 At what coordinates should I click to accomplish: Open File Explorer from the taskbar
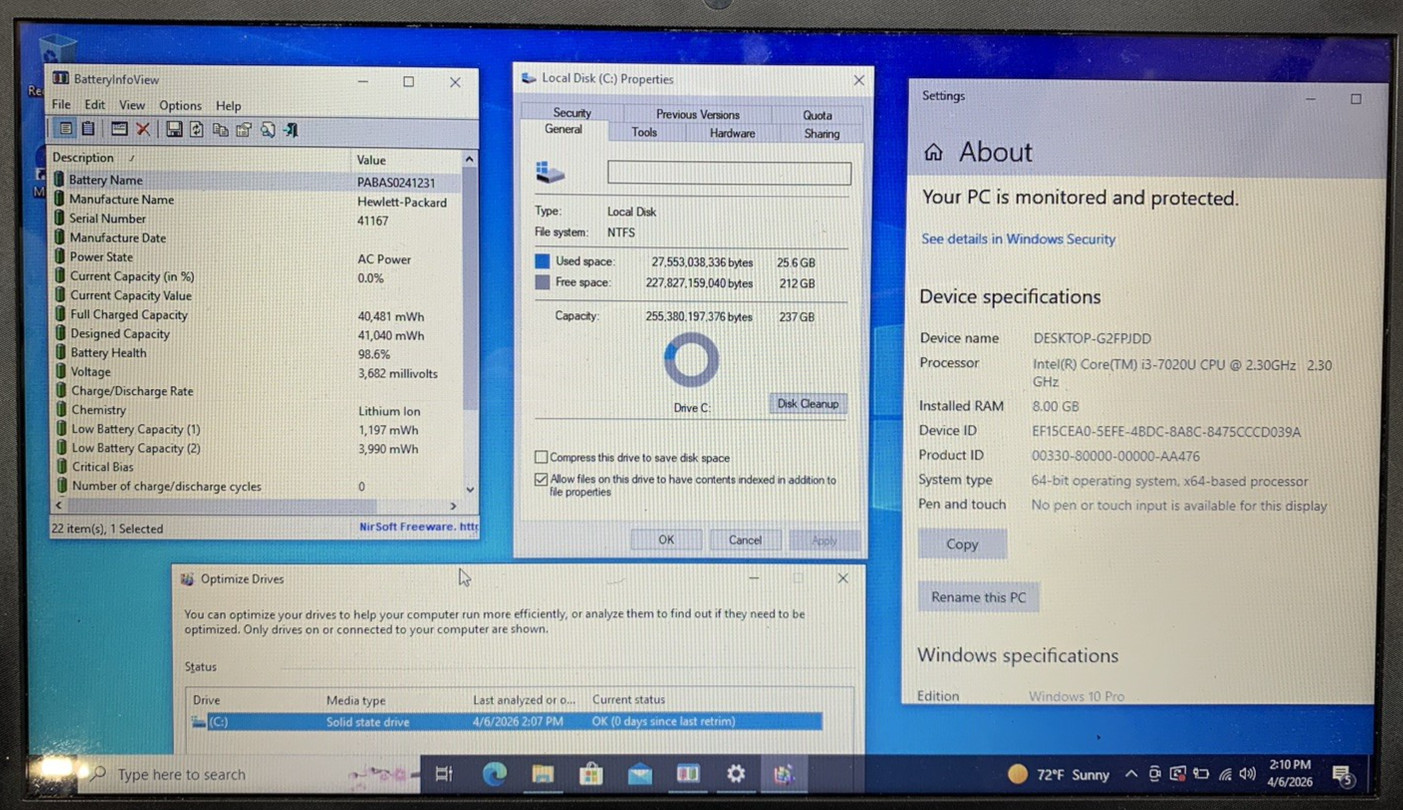pyautogui.click(x=542, y=774)
